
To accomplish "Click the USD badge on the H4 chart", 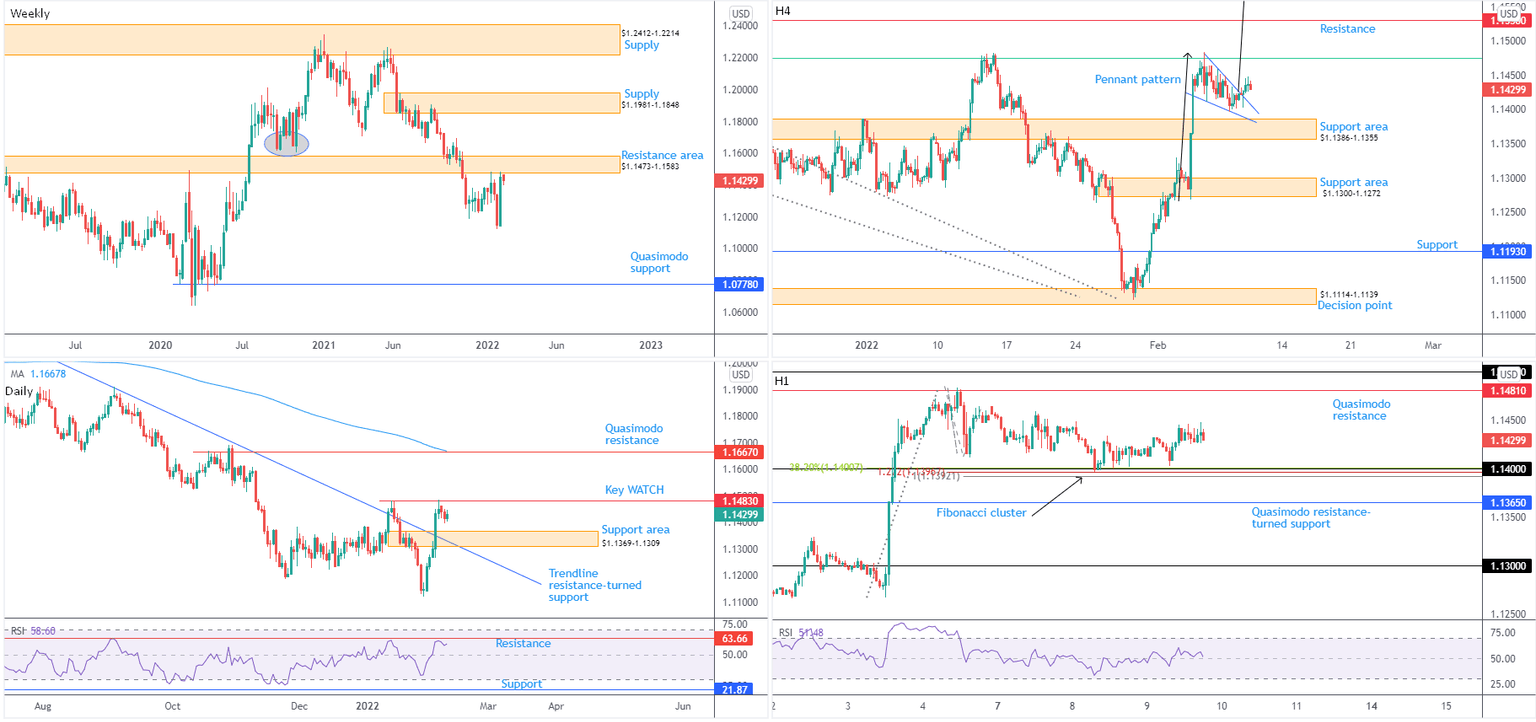I will tap(1509, 13).
